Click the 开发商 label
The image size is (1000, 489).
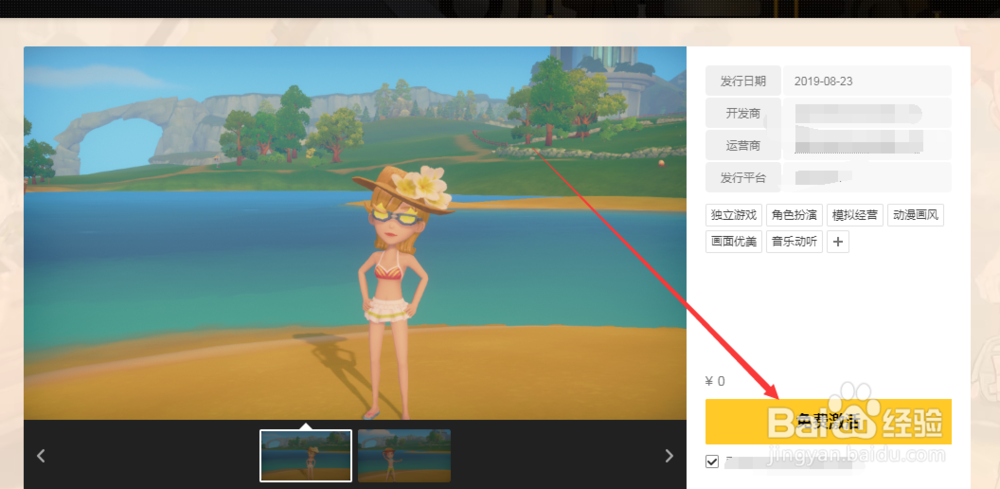click(743, 113)
